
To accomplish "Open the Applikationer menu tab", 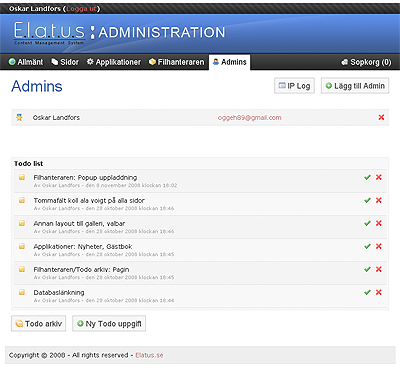I will (114, 62).
